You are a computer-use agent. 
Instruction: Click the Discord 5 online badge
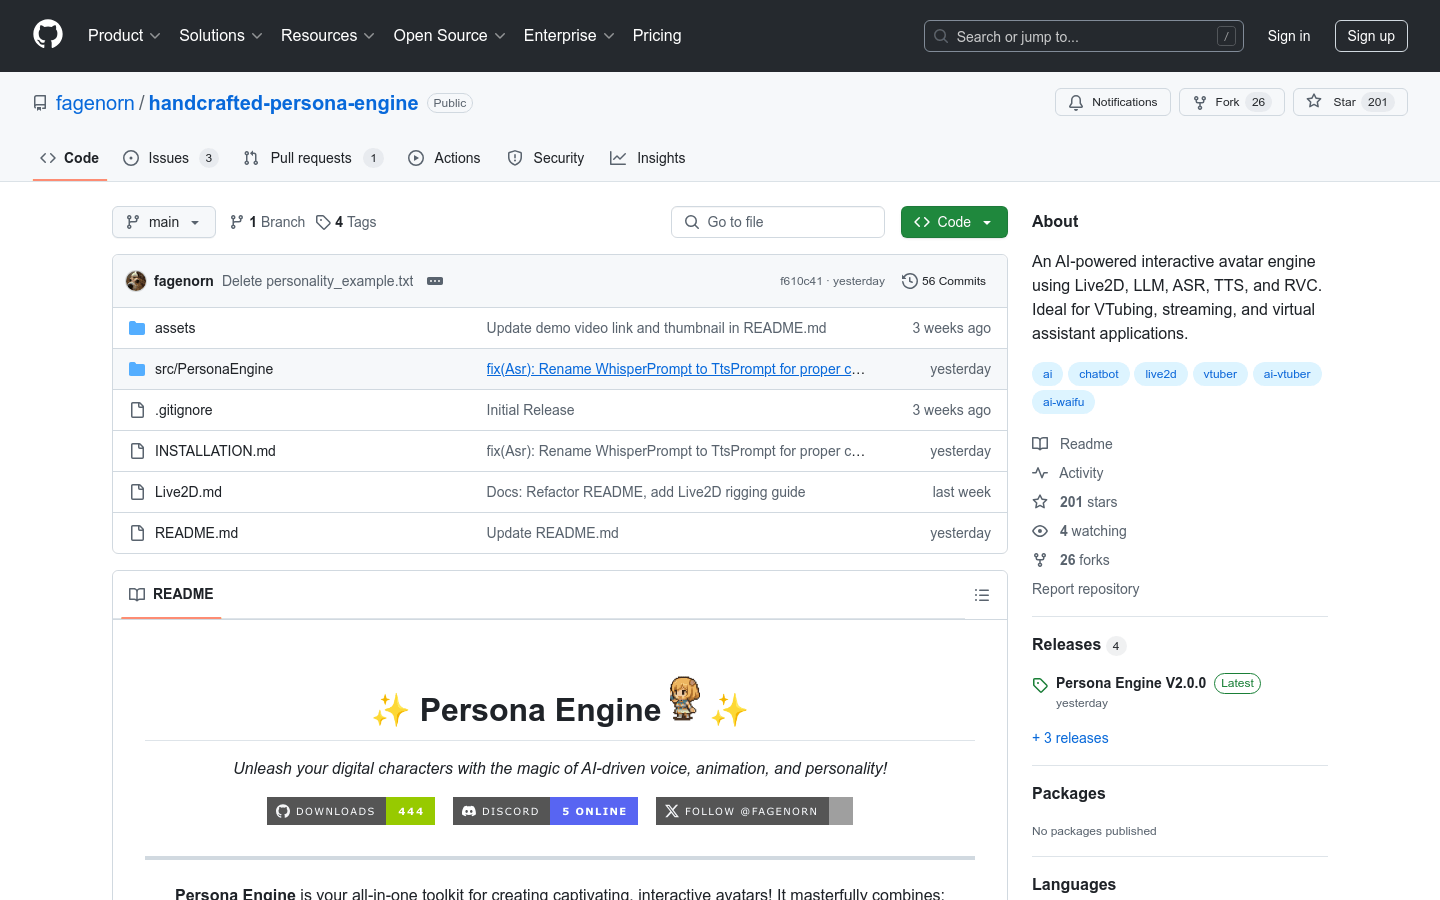545,811
